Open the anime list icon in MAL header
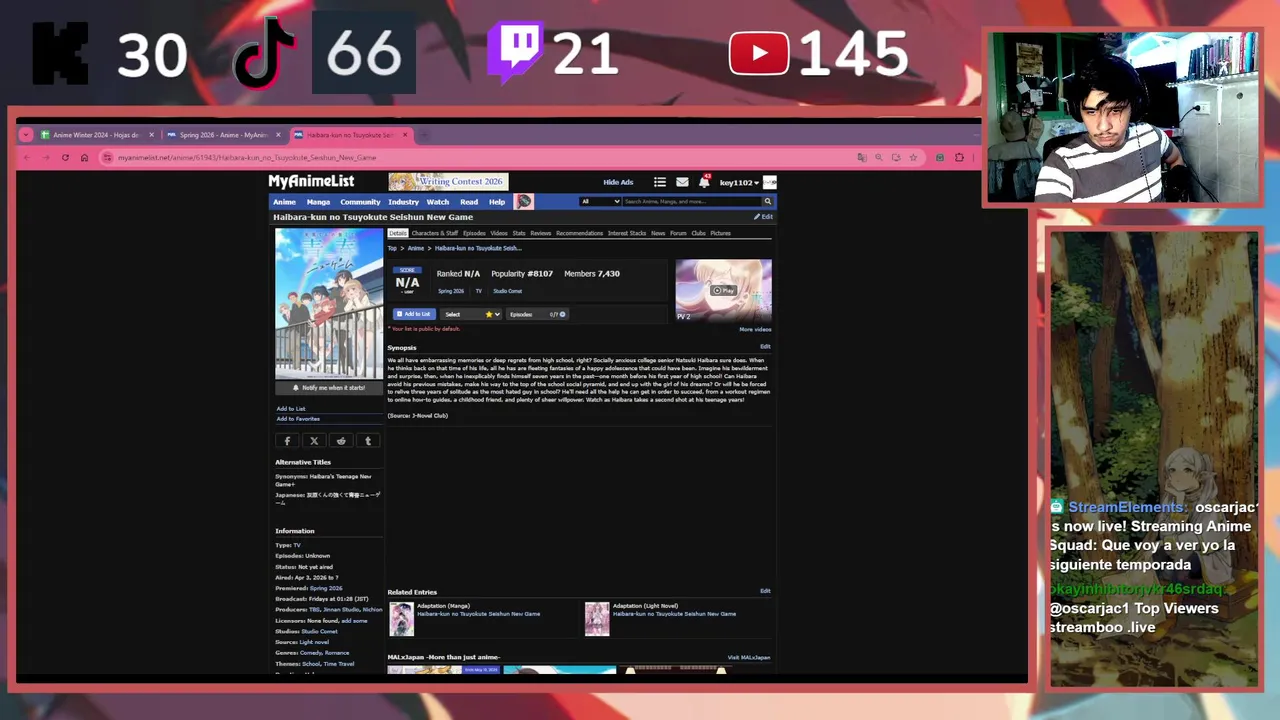 pos(660,182)
